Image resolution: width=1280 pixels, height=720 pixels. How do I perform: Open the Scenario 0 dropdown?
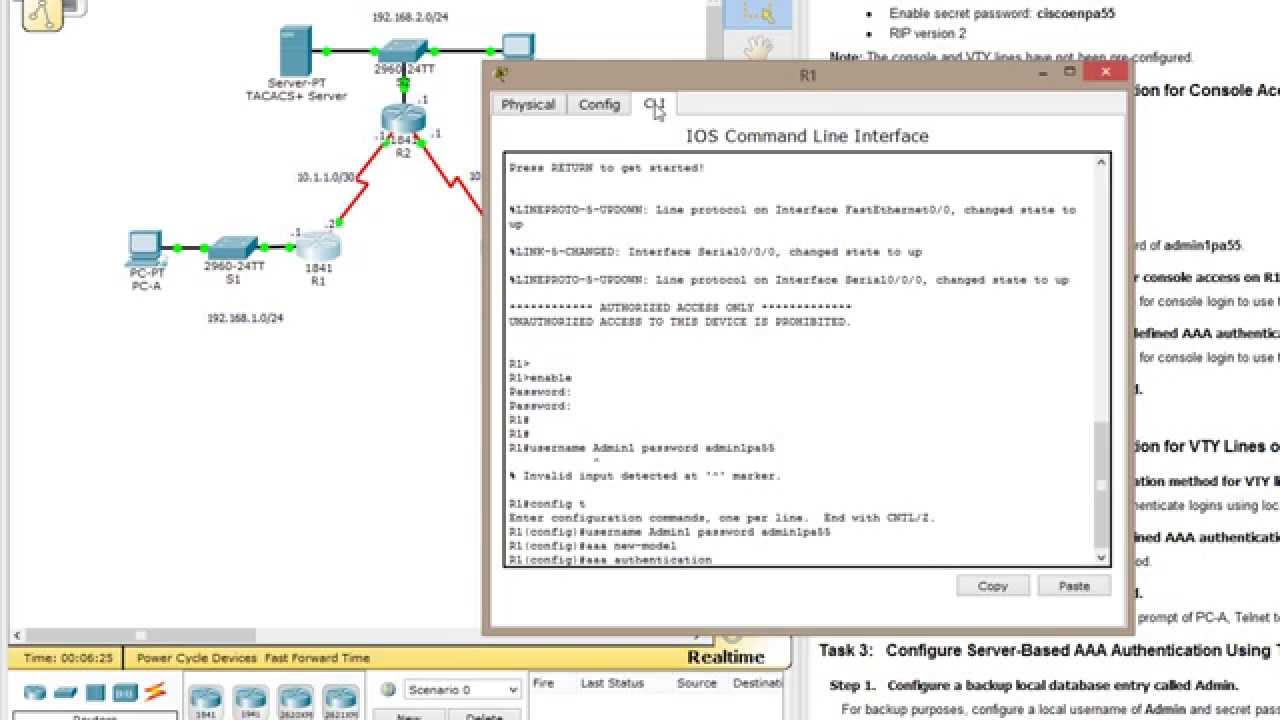(x=462, y=690)
